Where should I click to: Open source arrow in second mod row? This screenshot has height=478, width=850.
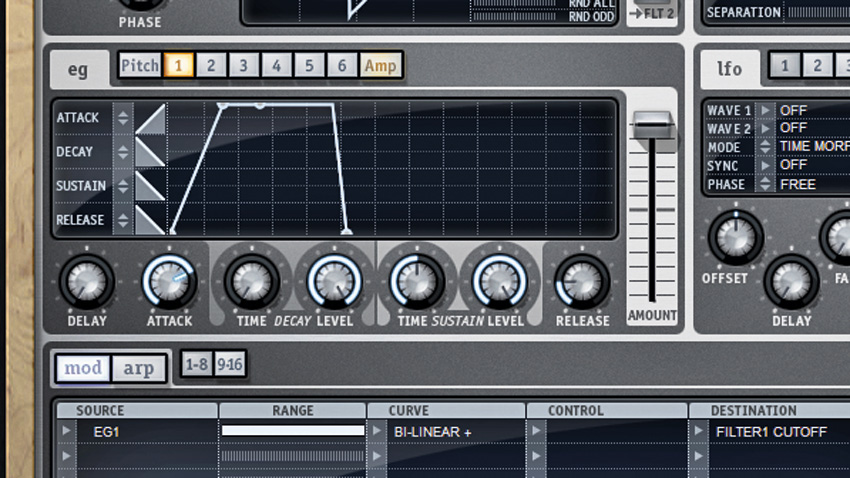click(66, 456)
